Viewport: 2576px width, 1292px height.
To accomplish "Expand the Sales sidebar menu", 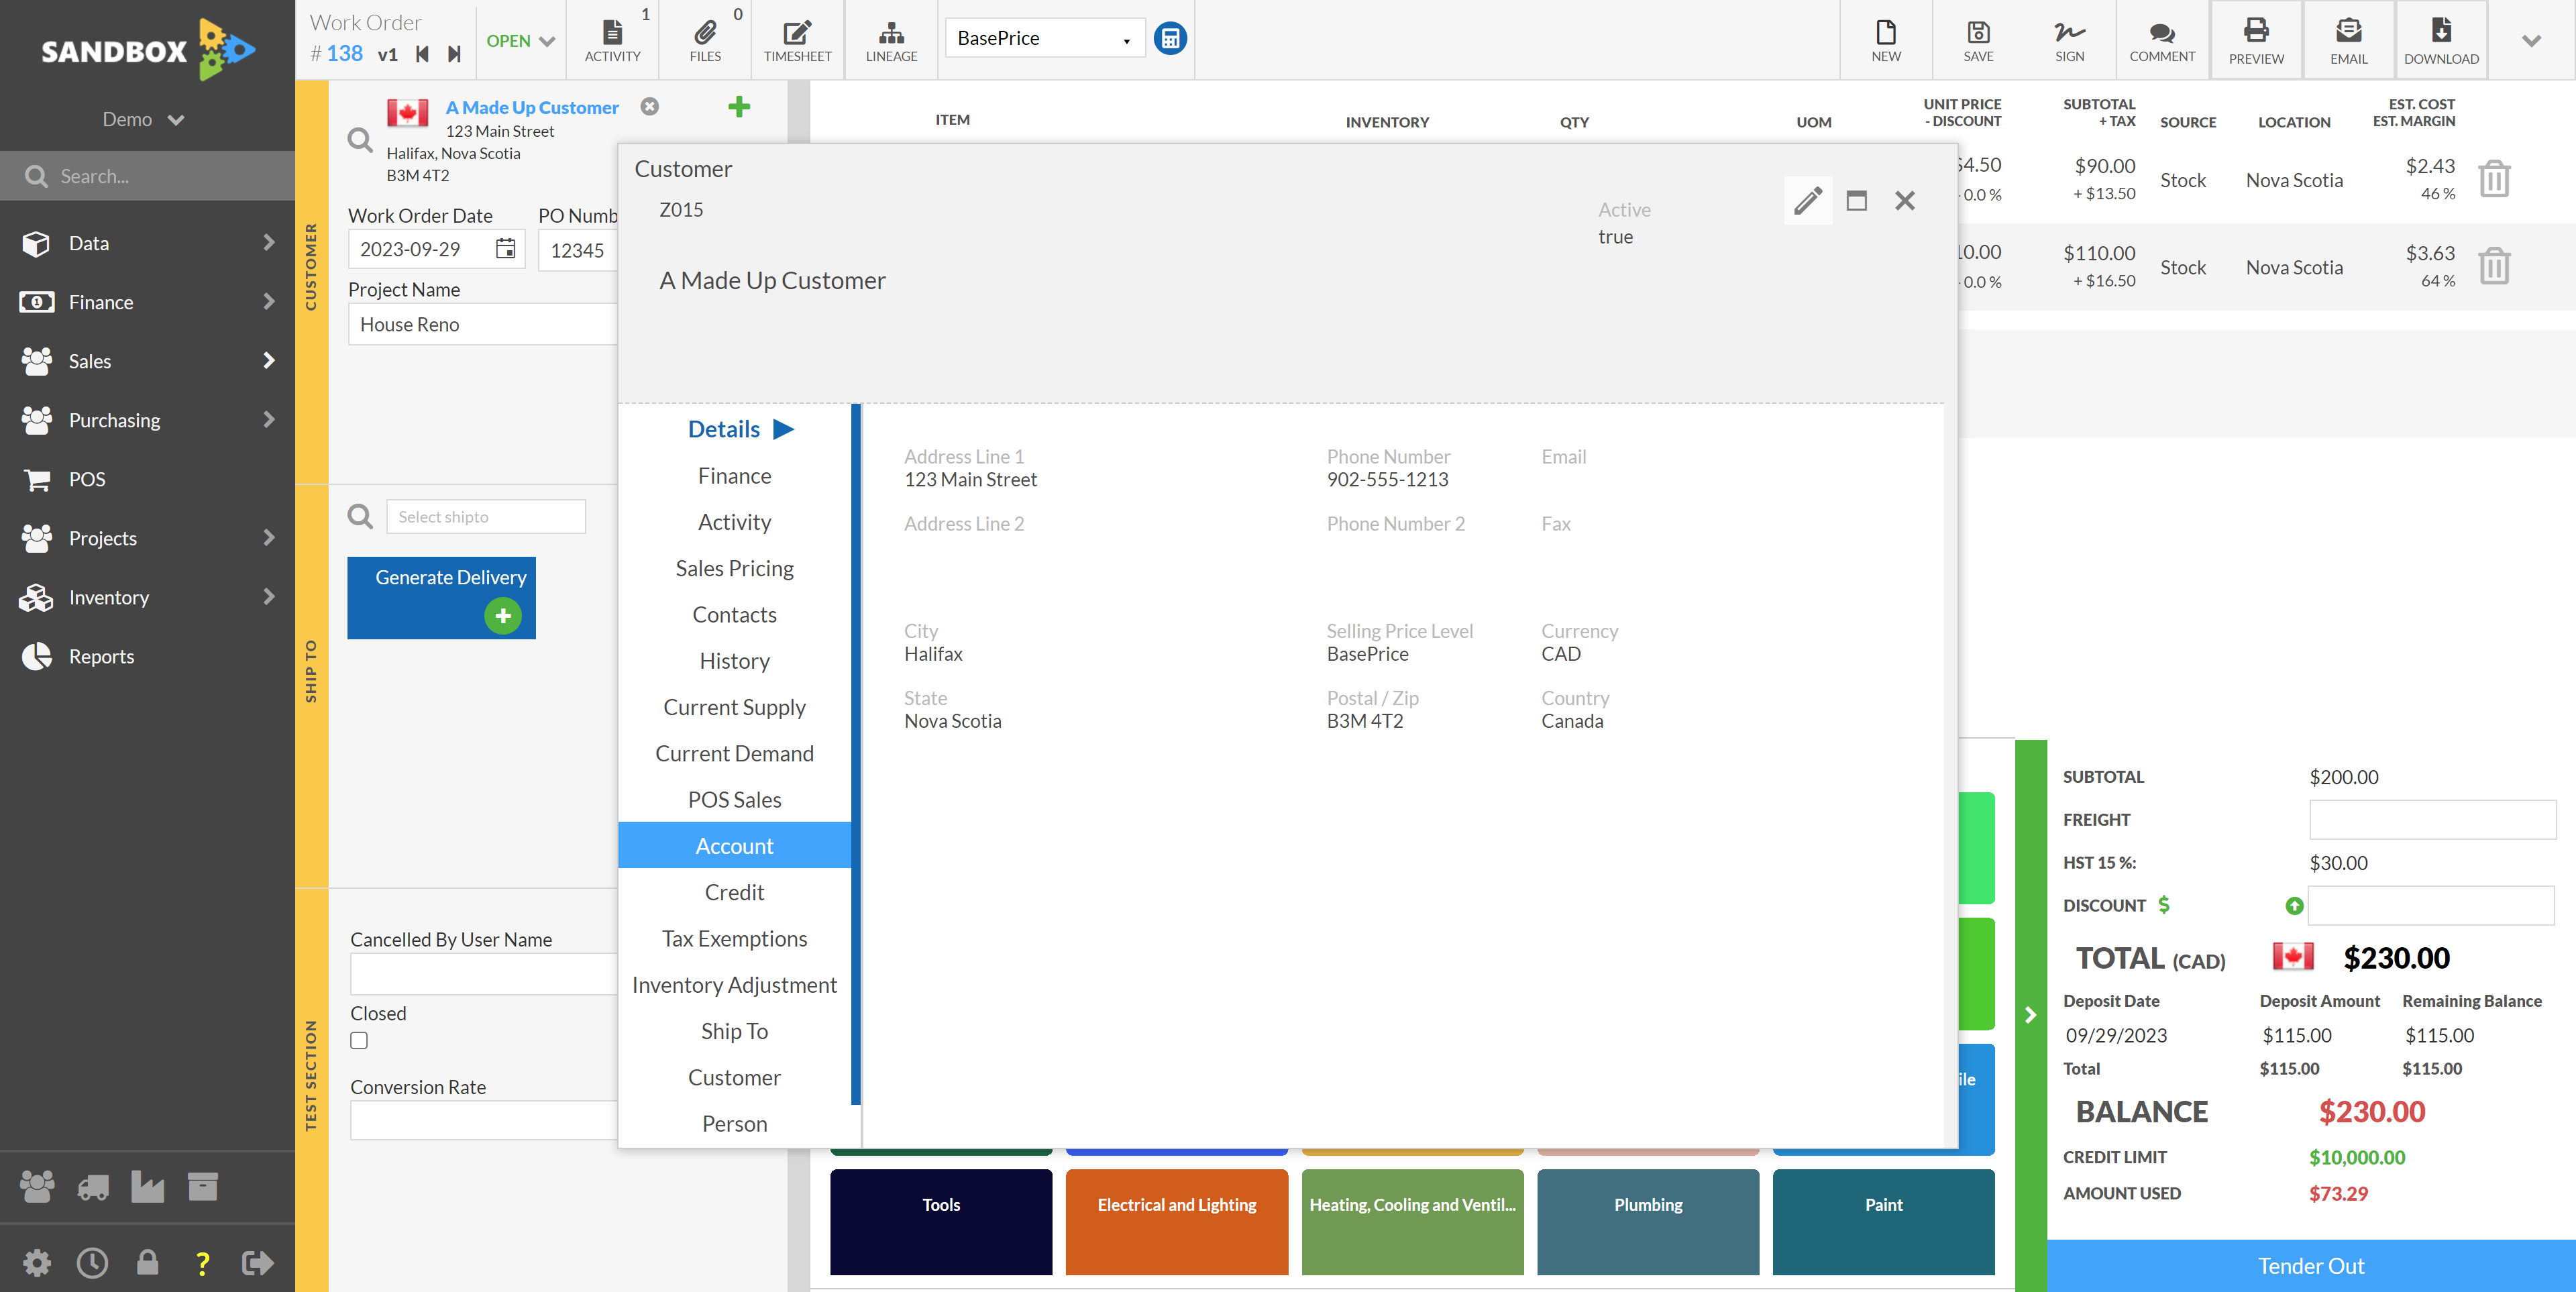I will point(147,361).
